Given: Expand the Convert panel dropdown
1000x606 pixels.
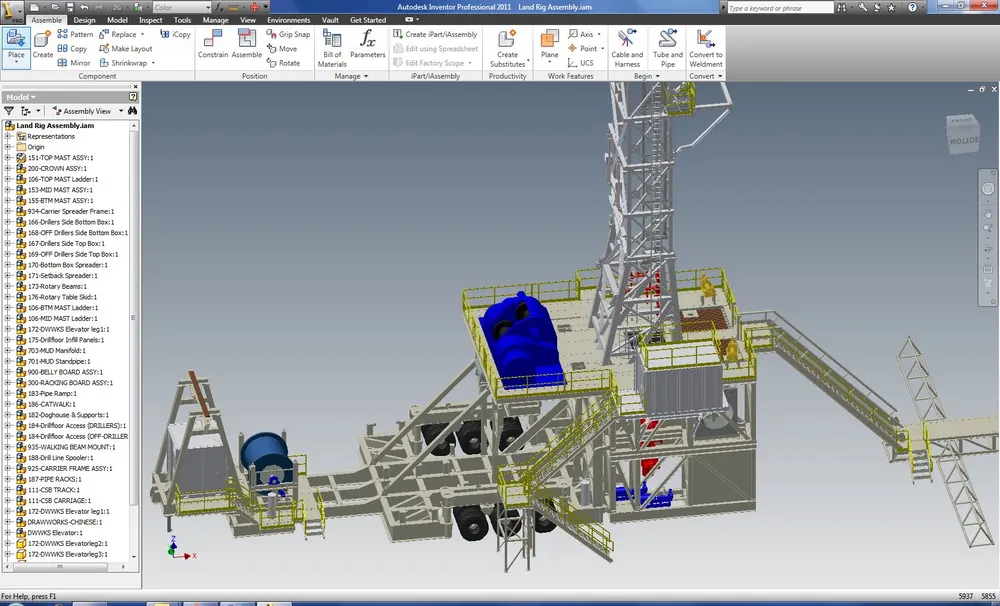Looking at the screenshot, I should [x=720, y=76].
